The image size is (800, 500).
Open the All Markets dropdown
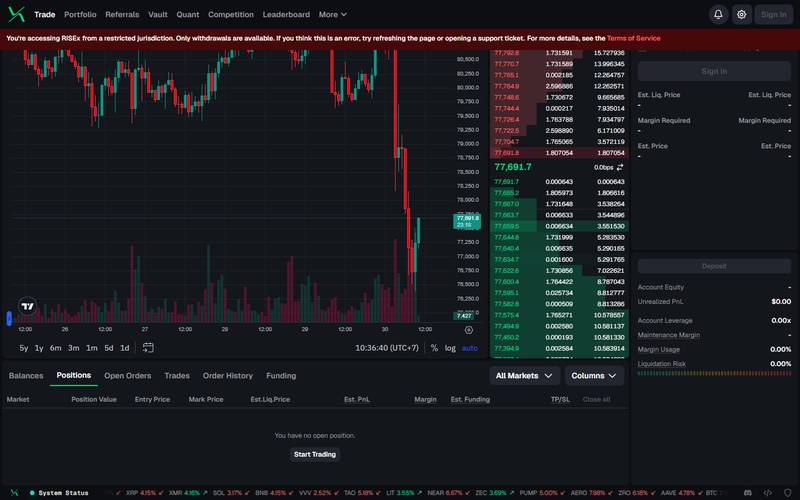point(524,376)
